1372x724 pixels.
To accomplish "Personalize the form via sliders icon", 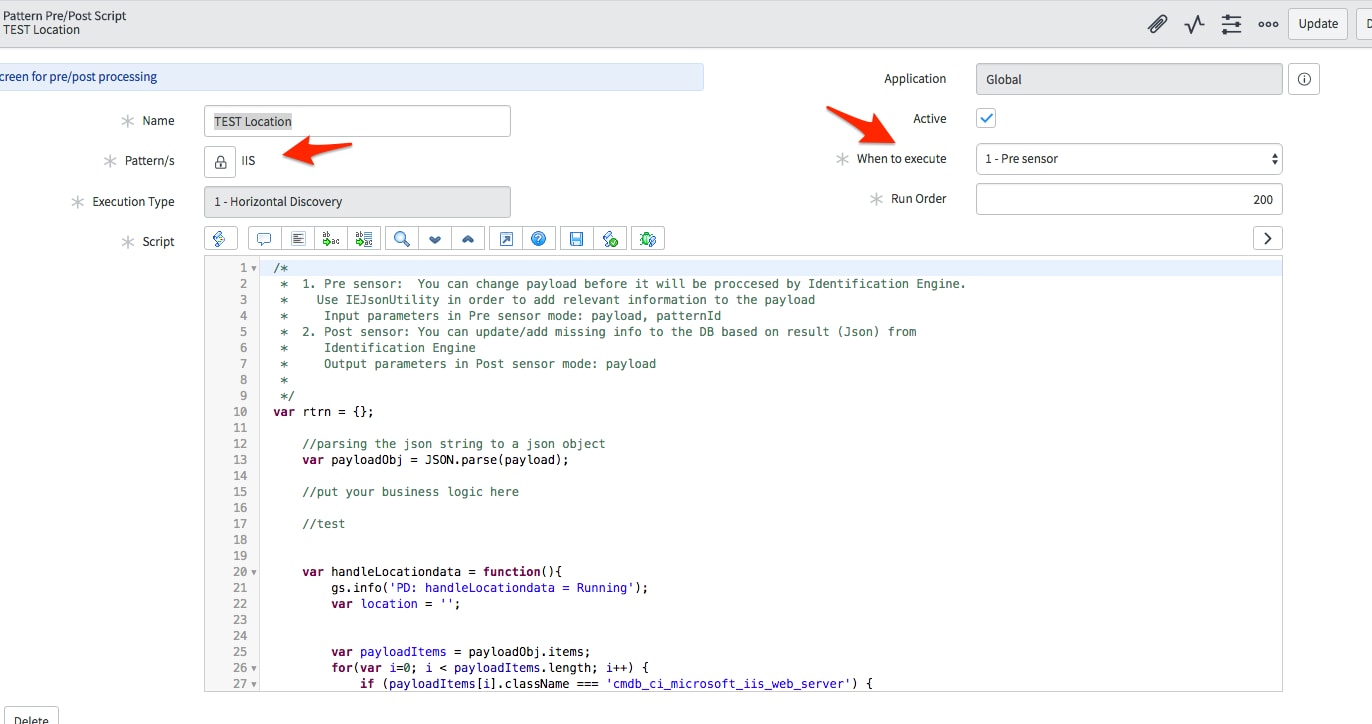I will pos(1231,23).
